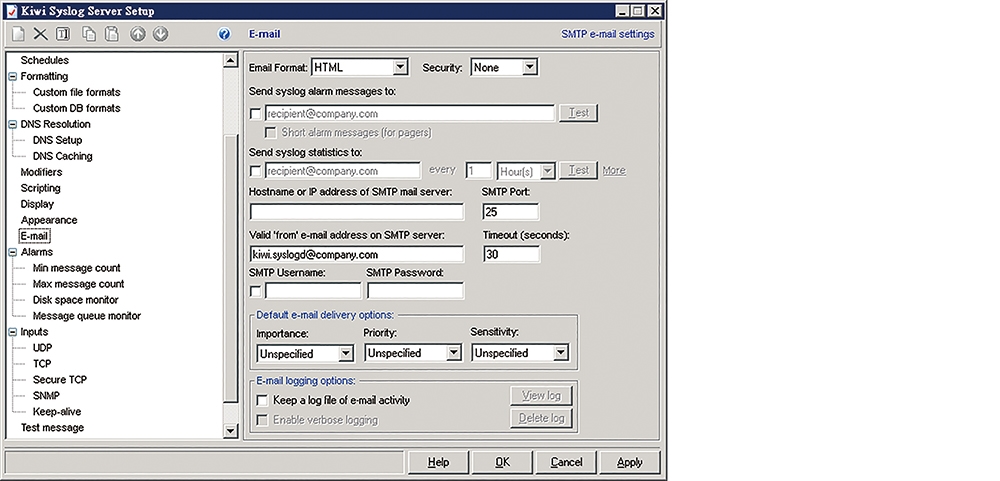Select Keep-alive in the tree

57,412
